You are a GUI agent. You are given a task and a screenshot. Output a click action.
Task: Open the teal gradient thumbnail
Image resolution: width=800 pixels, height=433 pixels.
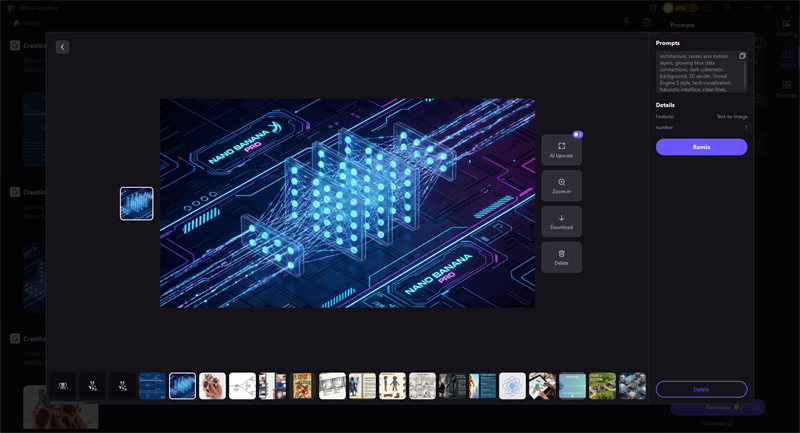(572, 386)
